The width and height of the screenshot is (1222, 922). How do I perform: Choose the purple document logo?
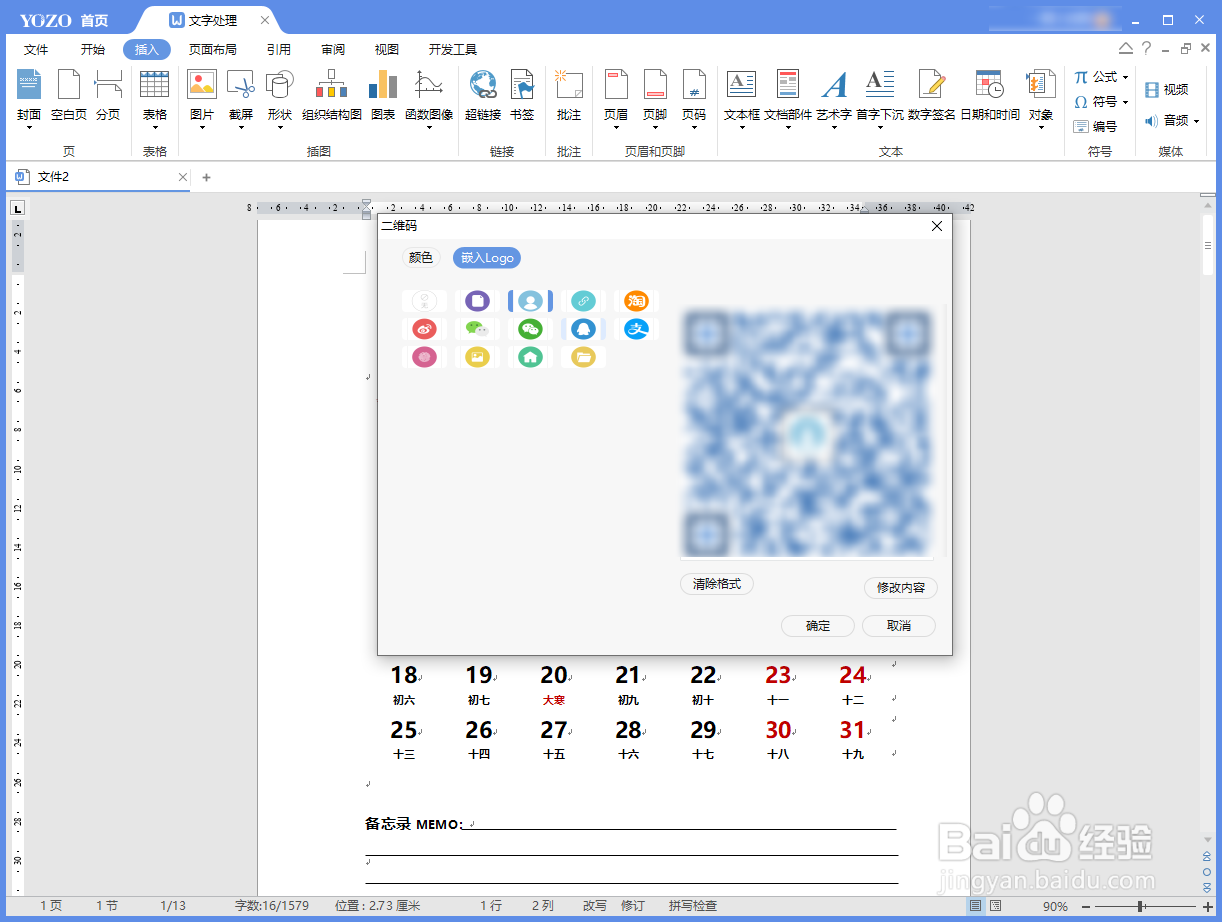[478, 301]
